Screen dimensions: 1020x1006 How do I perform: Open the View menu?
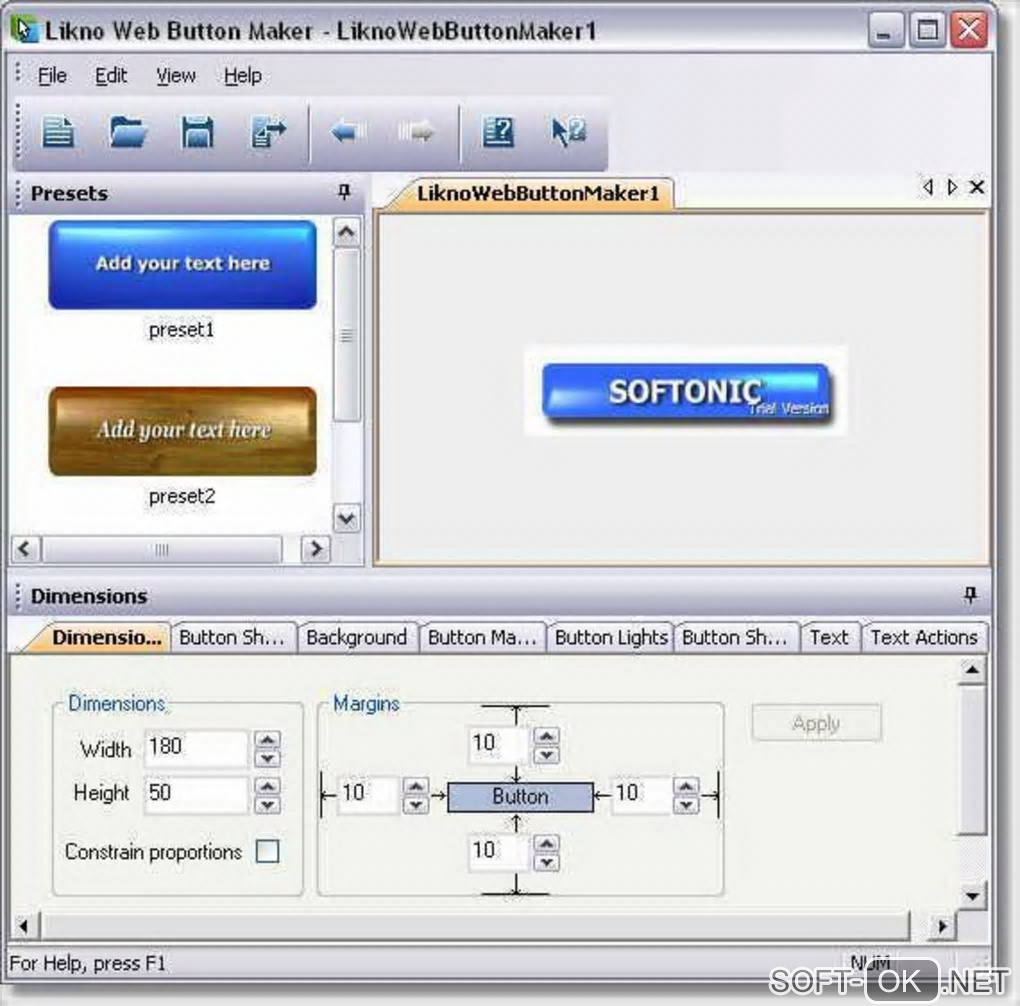click(x=176, y=76)
